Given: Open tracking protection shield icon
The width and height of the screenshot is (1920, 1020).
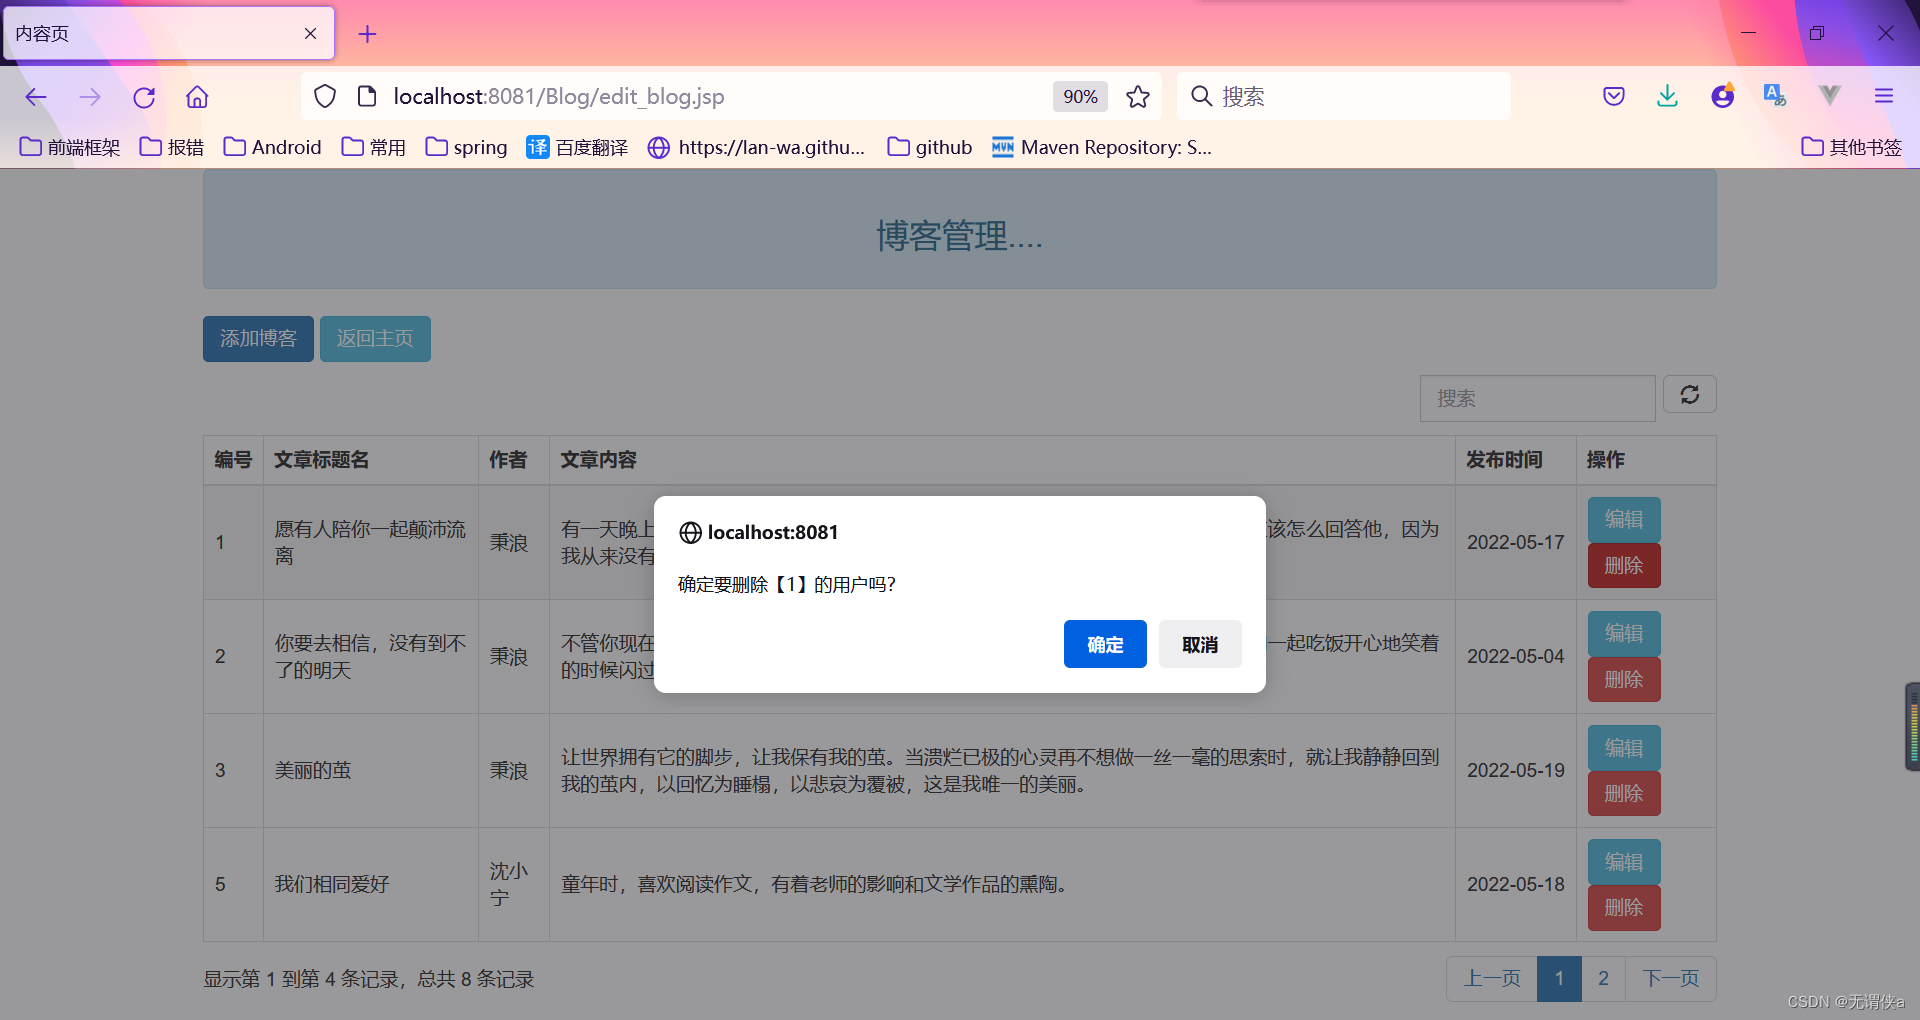Looking at the screenshot, I should (x=325, y=96).
